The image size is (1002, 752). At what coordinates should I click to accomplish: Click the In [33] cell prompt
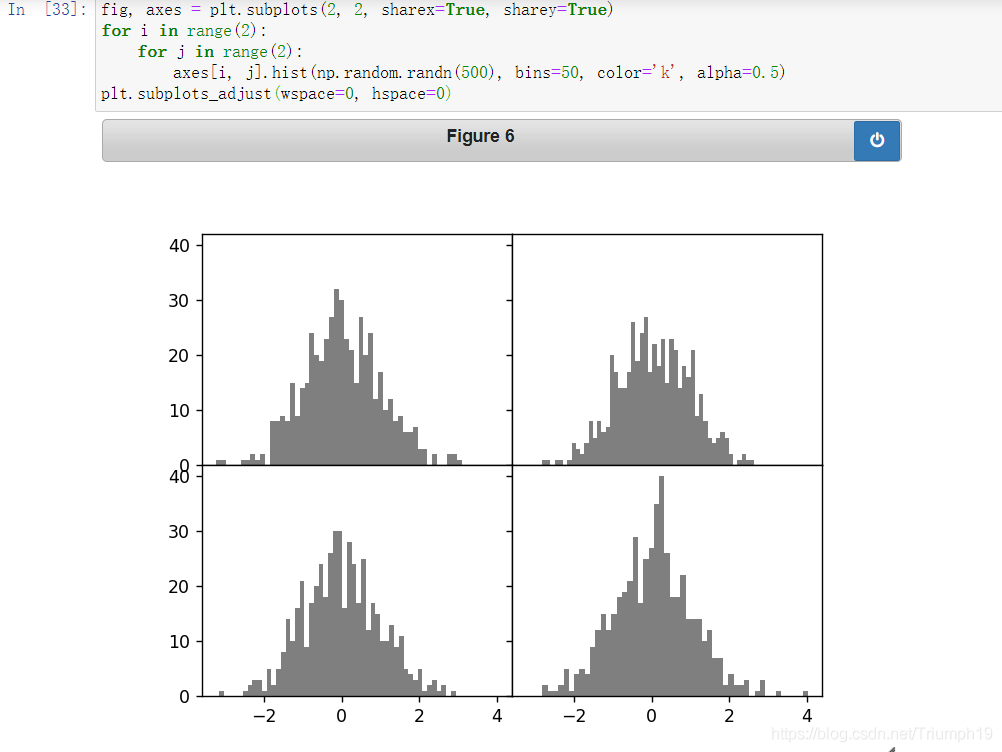(x=47, y=10)
